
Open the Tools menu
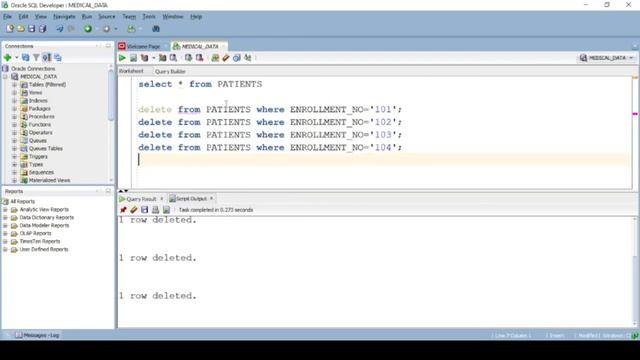click(149, 17)
